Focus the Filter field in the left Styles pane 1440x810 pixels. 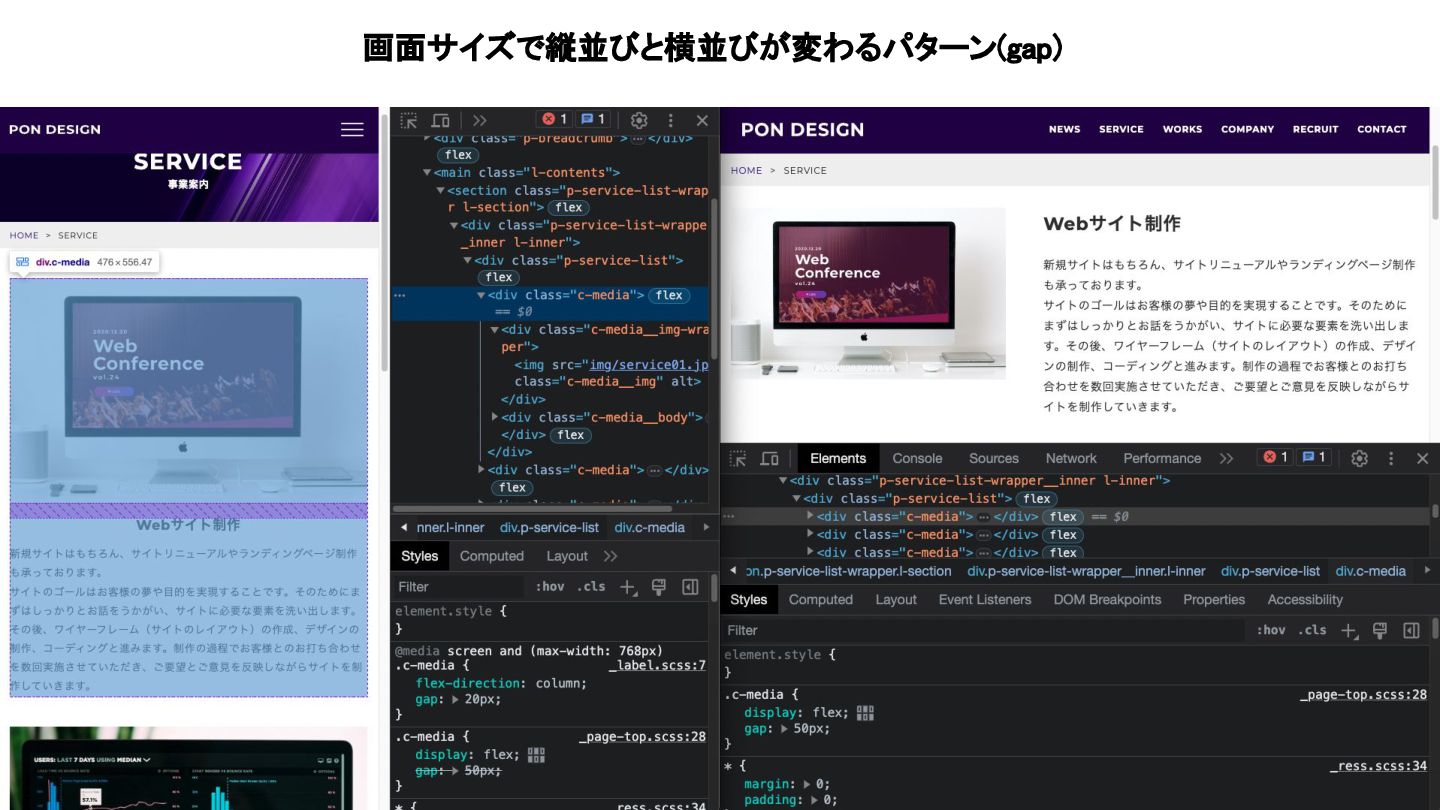point(458,587)
